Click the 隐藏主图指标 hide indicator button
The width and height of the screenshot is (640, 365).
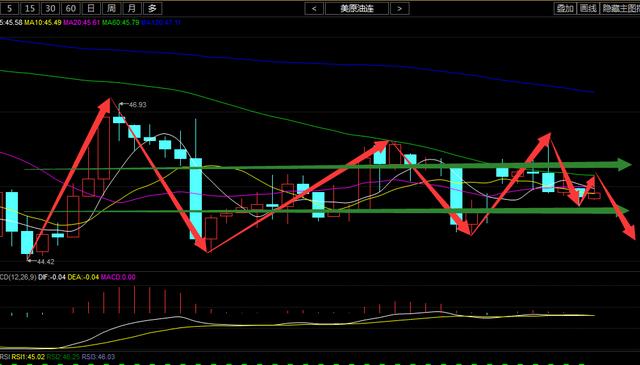[620, 8]
